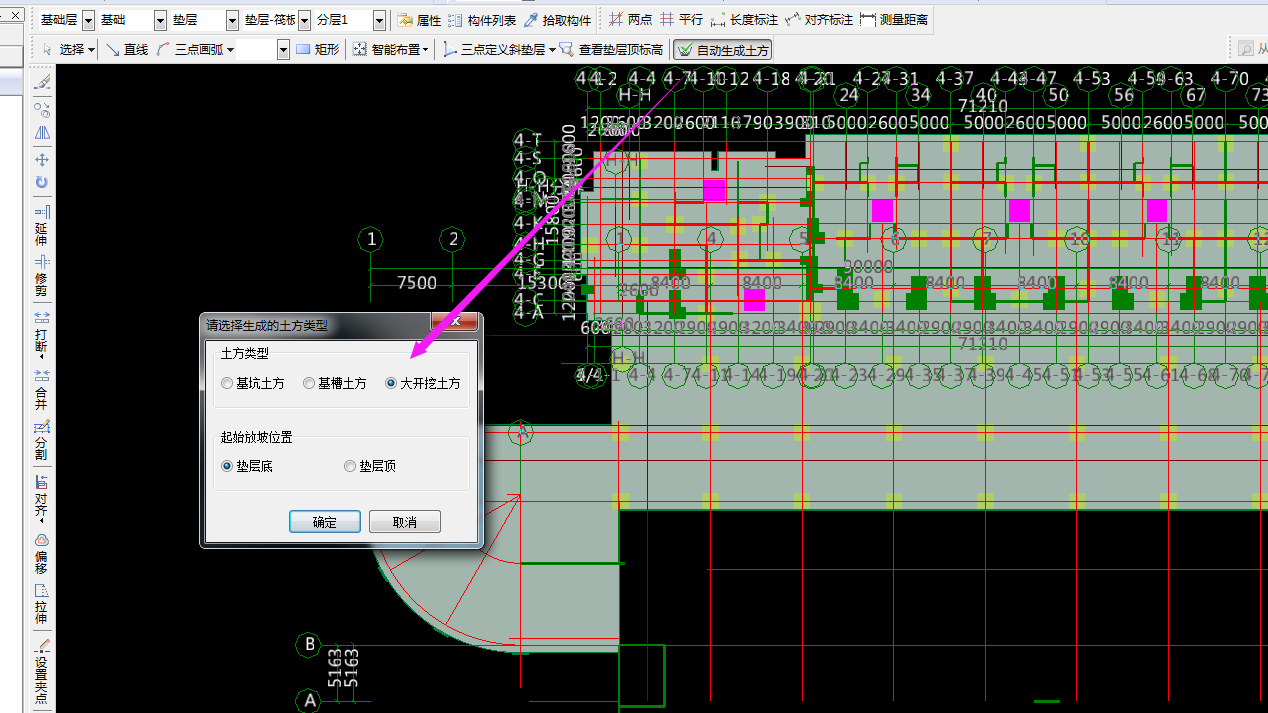1268x713 pixels.
Task: Choose 基槽土方 earthwork type
Action: click(x=335, y=383)
